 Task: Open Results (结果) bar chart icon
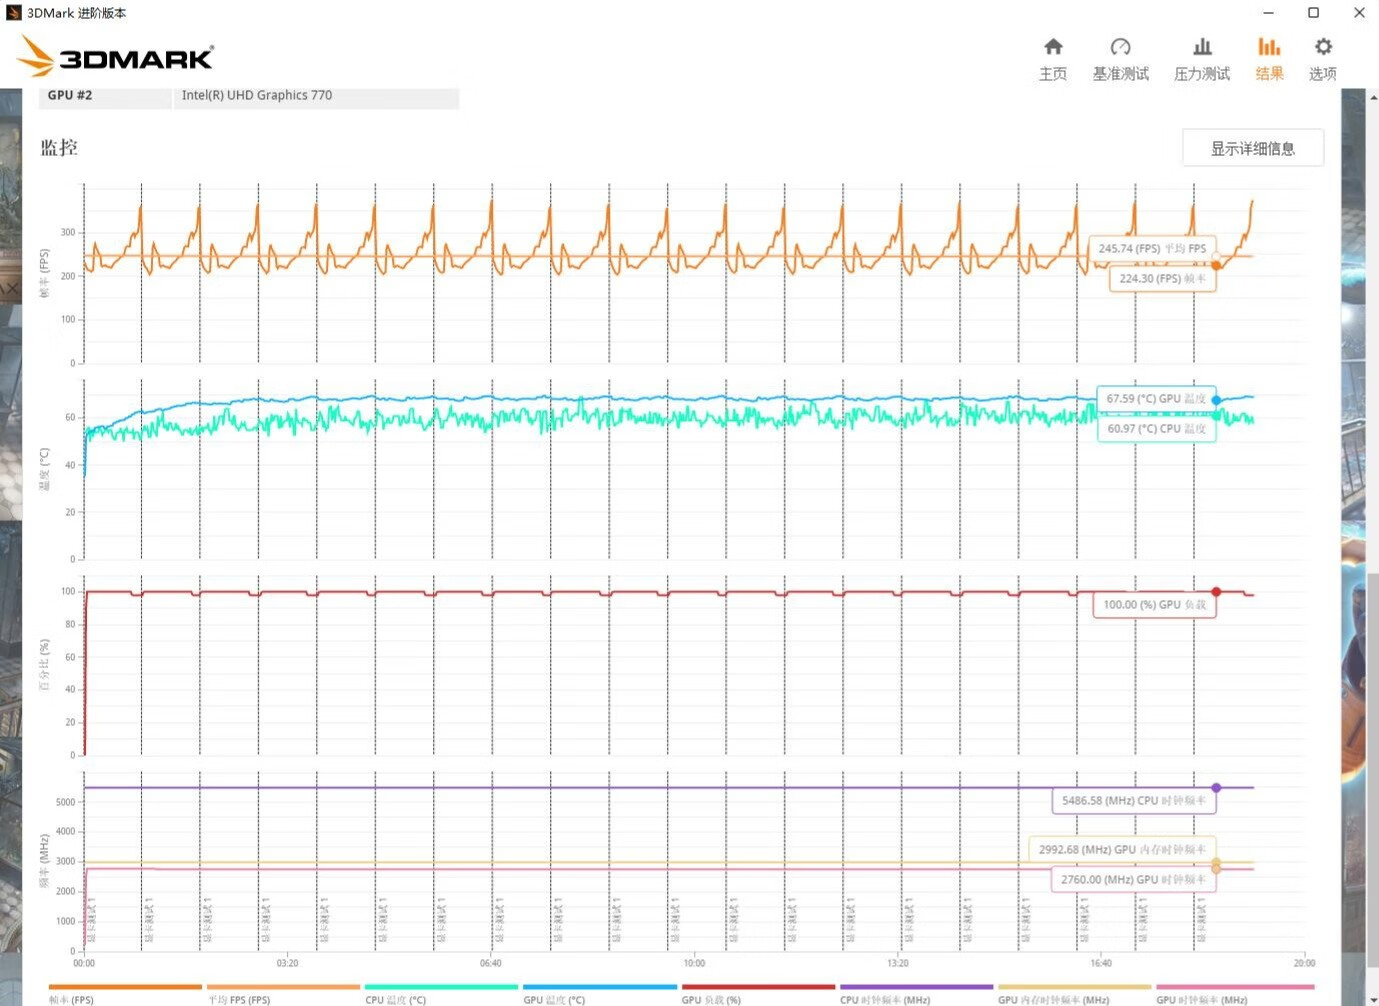coord(1269,47)
